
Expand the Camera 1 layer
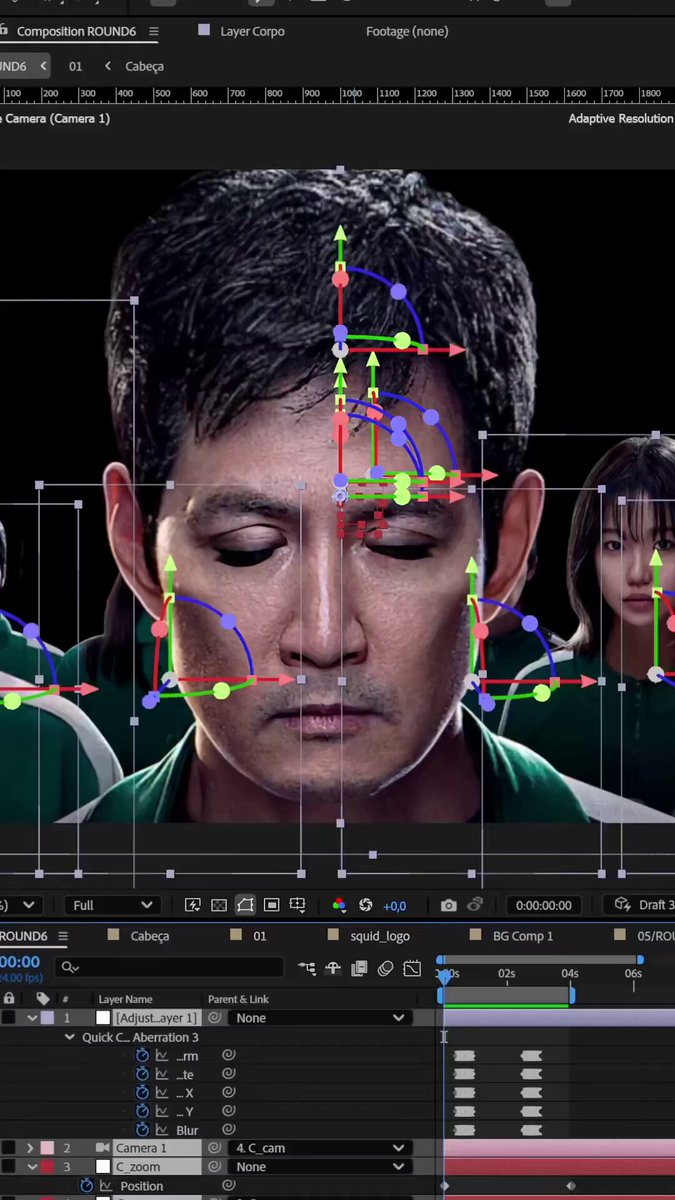pyautogui.click(x=30, y=1148)
